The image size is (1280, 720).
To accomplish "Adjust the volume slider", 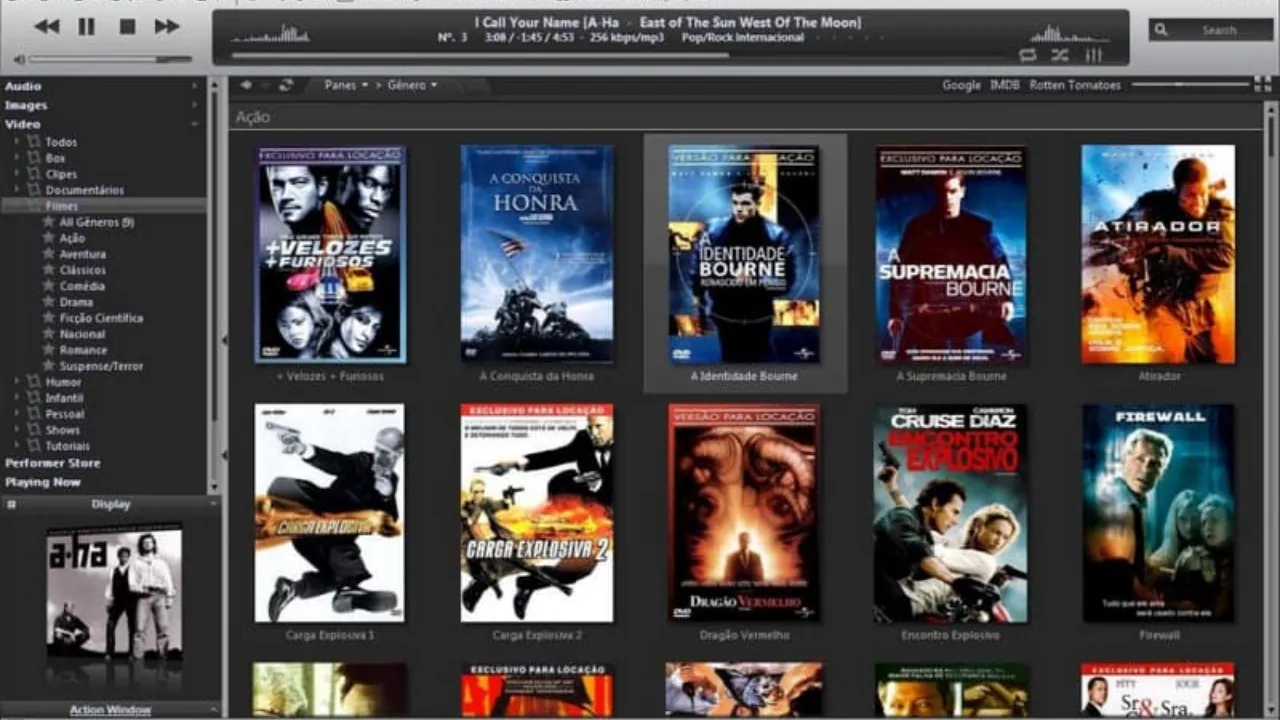I will [110, 59].
